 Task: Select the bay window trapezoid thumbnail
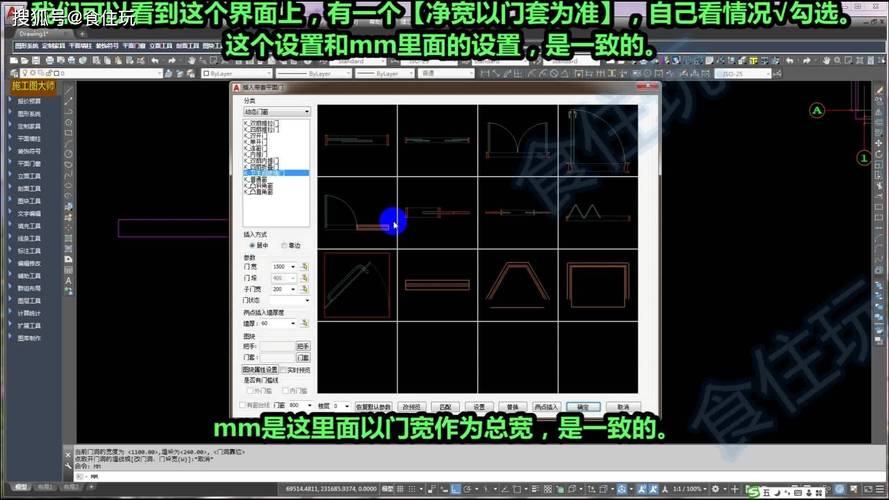[x=518, y=285]
